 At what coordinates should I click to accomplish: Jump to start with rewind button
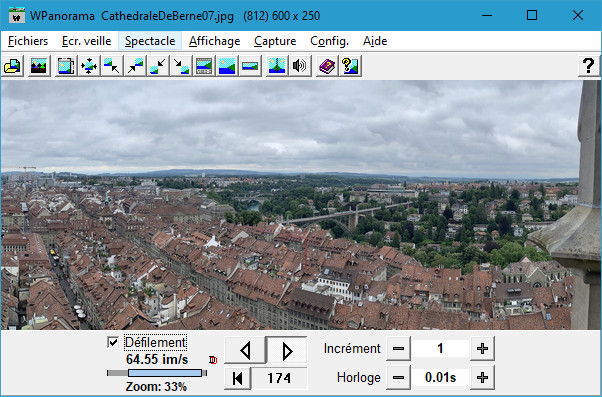click(238, 378)
